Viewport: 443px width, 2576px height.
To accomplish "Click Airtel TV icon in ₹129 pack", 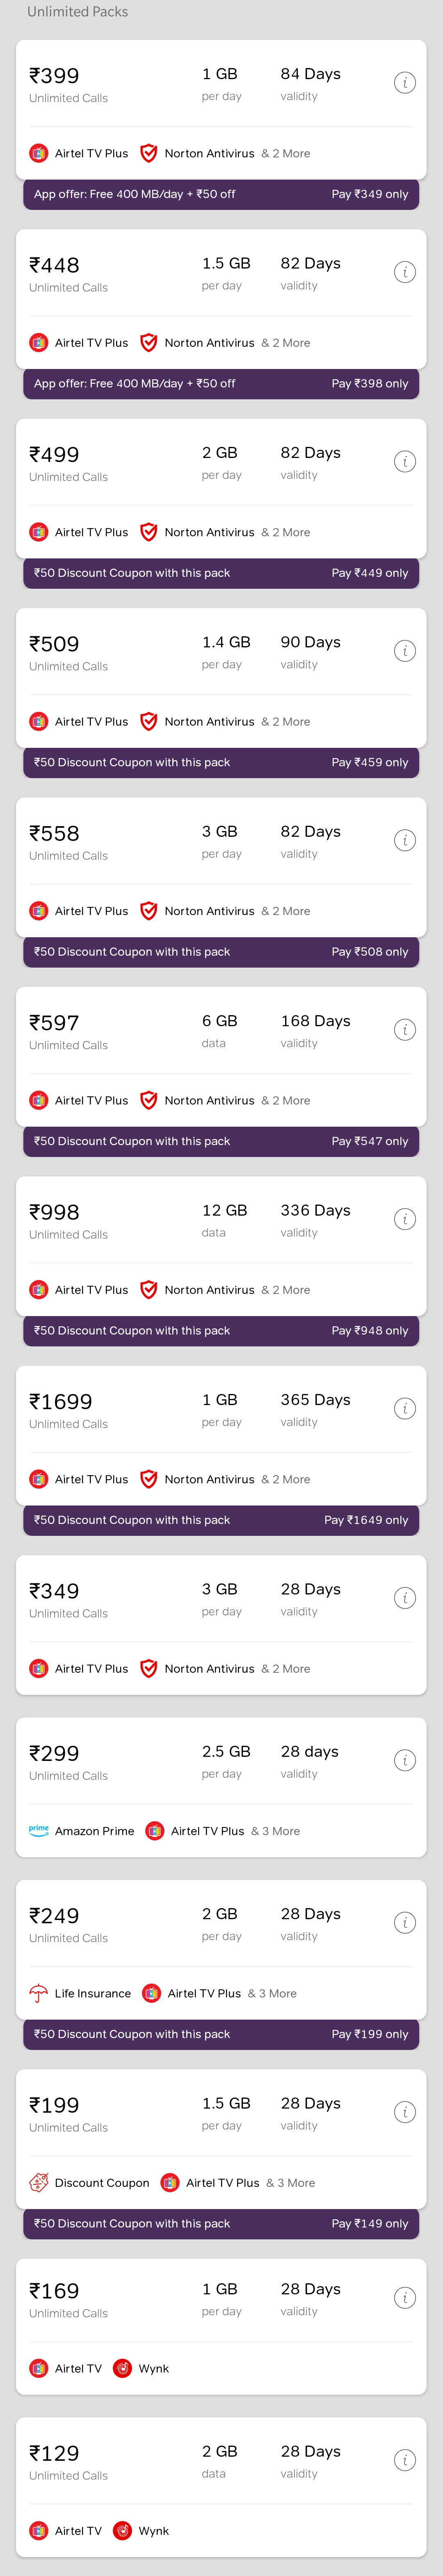I will (x=39, y=2530).
